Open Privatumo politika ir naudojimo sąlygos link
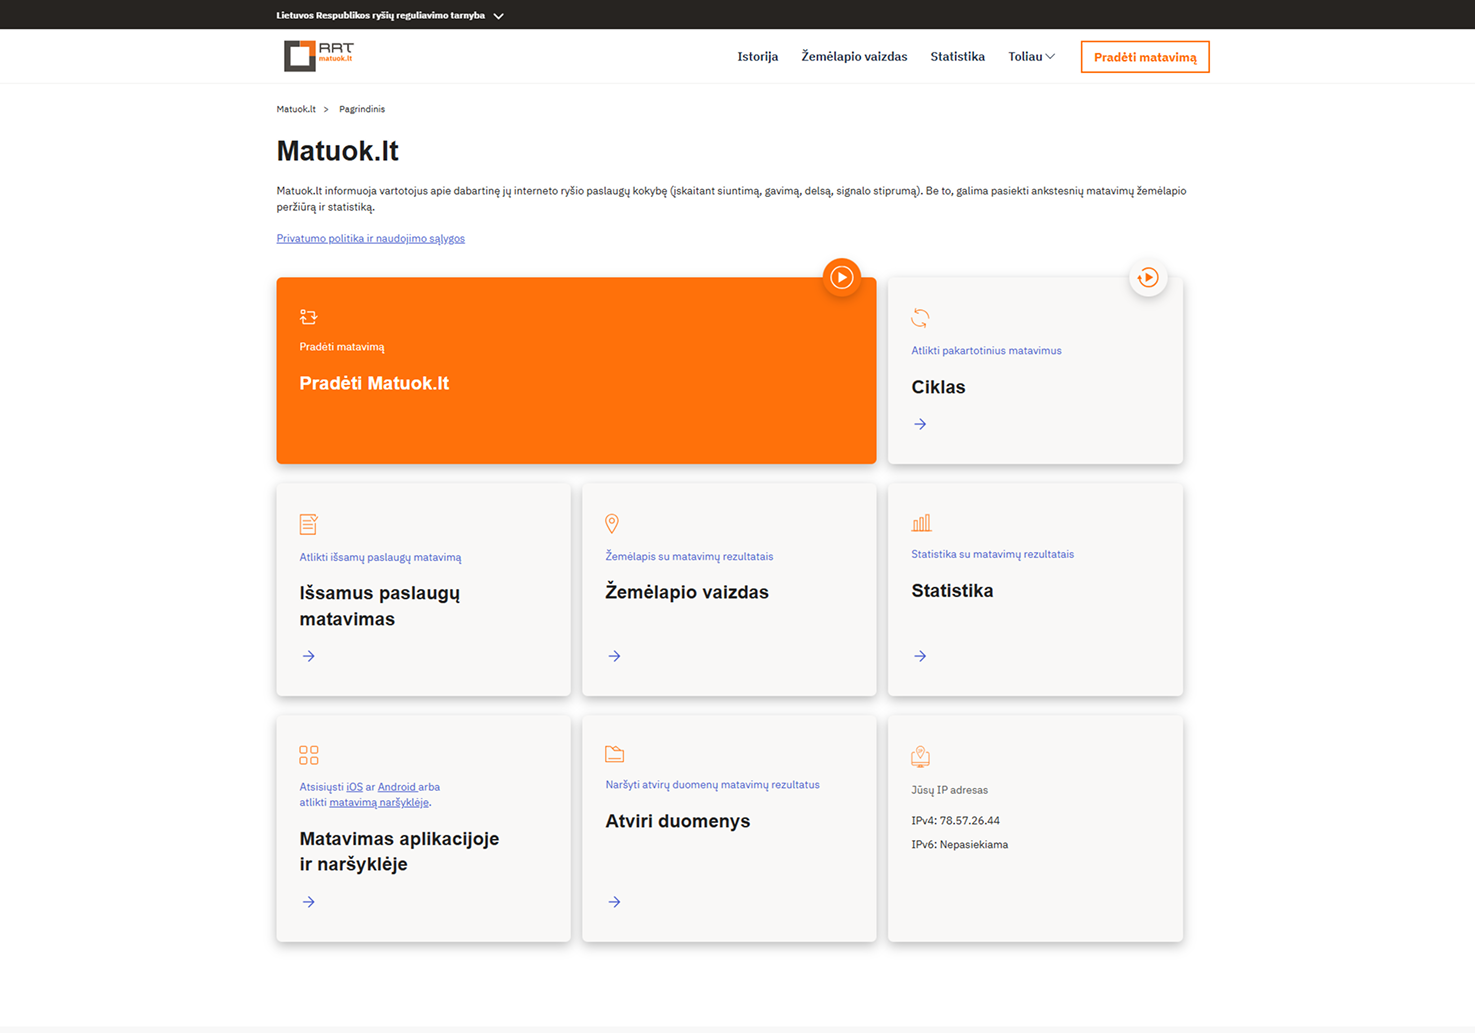The image size is (1475, 1034). pyautogui.click(x=370, y=238)
